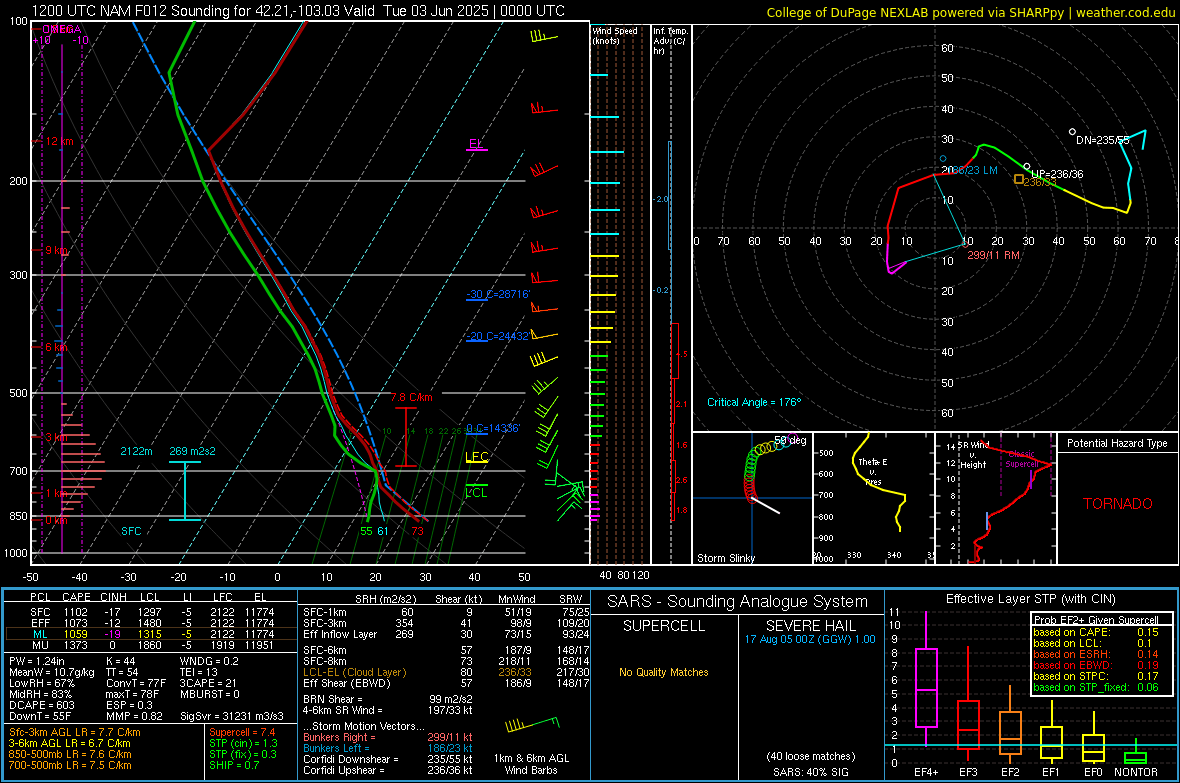This screenshot has height=783, width=1180.
Task: Click the red surface temperature value 73
Action: 417,531
